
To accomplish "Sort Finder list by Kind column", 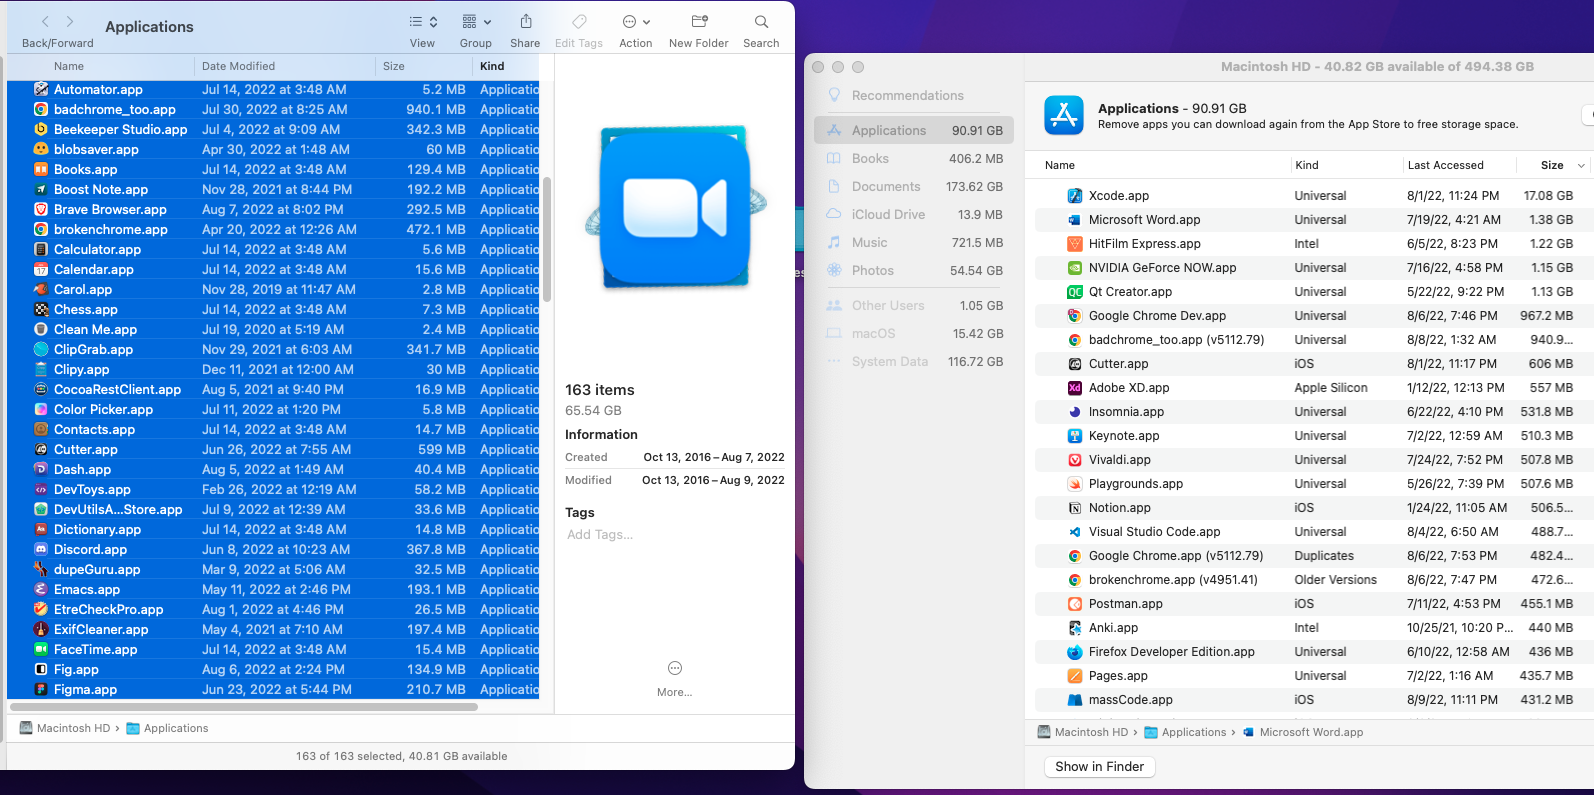I will [x=492, y=66].
